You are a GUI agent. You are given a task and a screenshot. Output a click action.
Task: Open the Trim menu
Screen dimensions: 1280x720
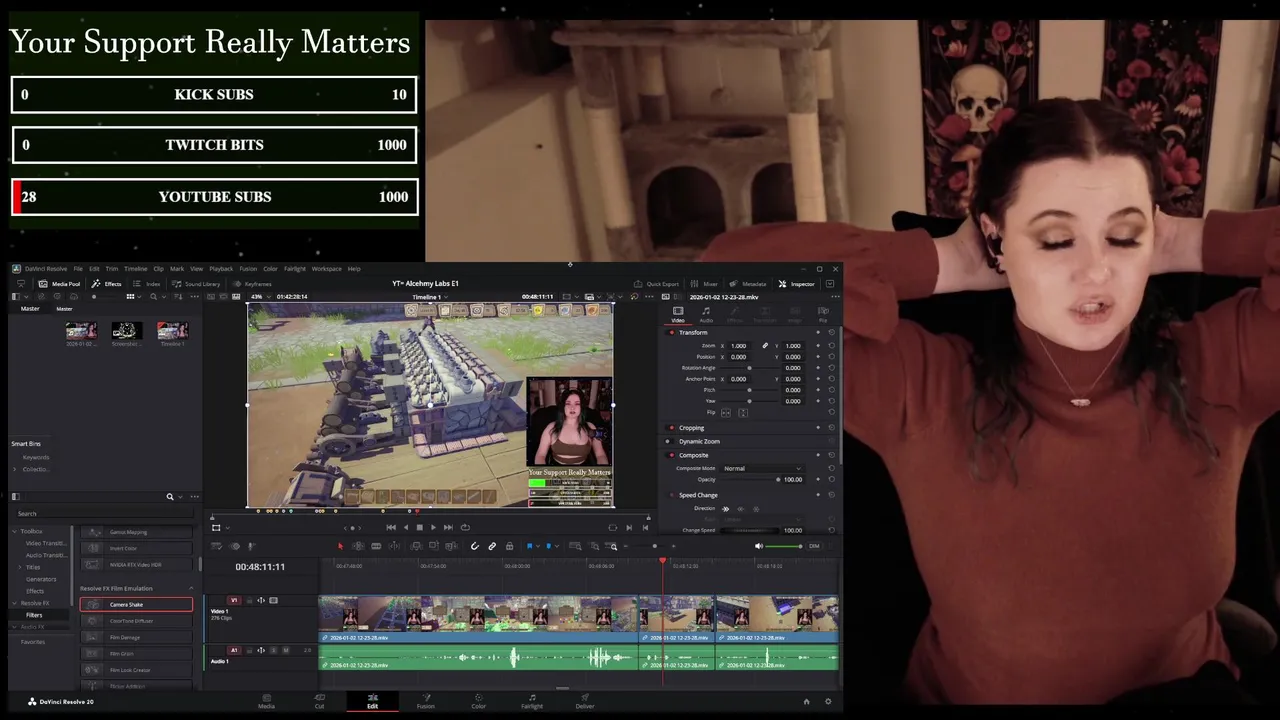(111, 269)
